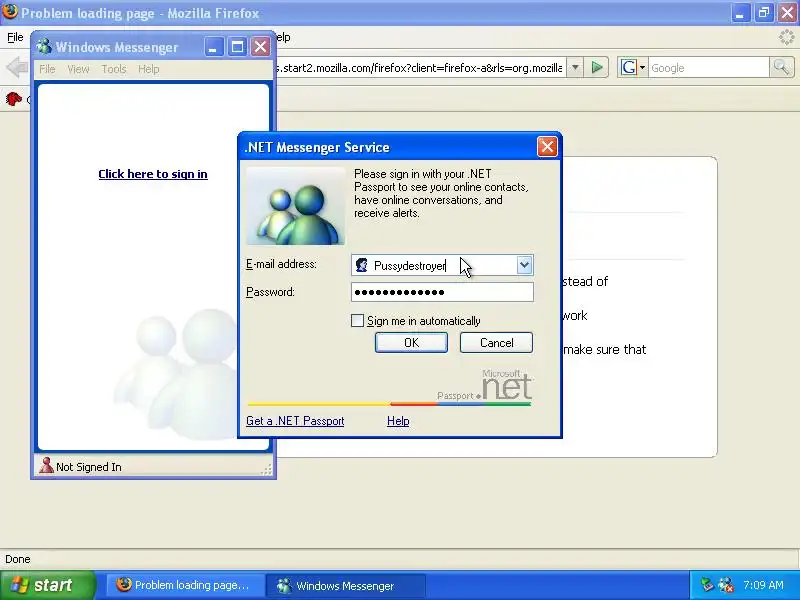Close the .NET Messenger Service dialog
The height and width of the screenshot is (600, 800).
point(547,147)
